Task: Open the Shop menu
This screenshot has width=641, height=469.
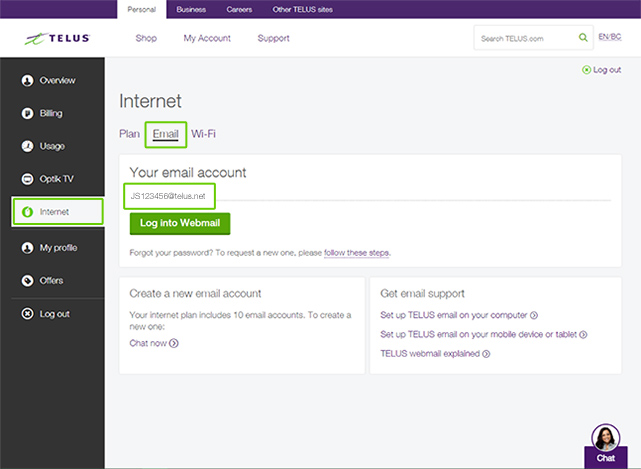Action: (146, 38)
